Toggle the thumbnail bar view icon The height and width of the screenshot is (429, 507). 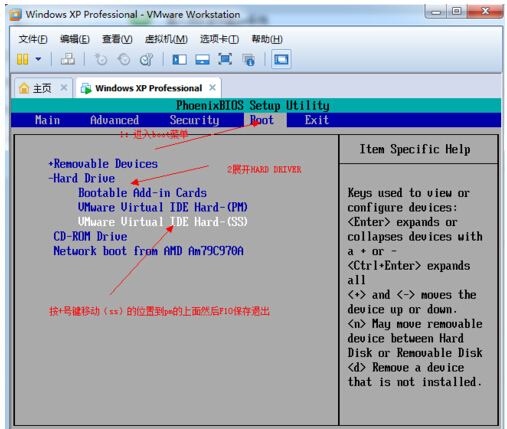[202, 60]
